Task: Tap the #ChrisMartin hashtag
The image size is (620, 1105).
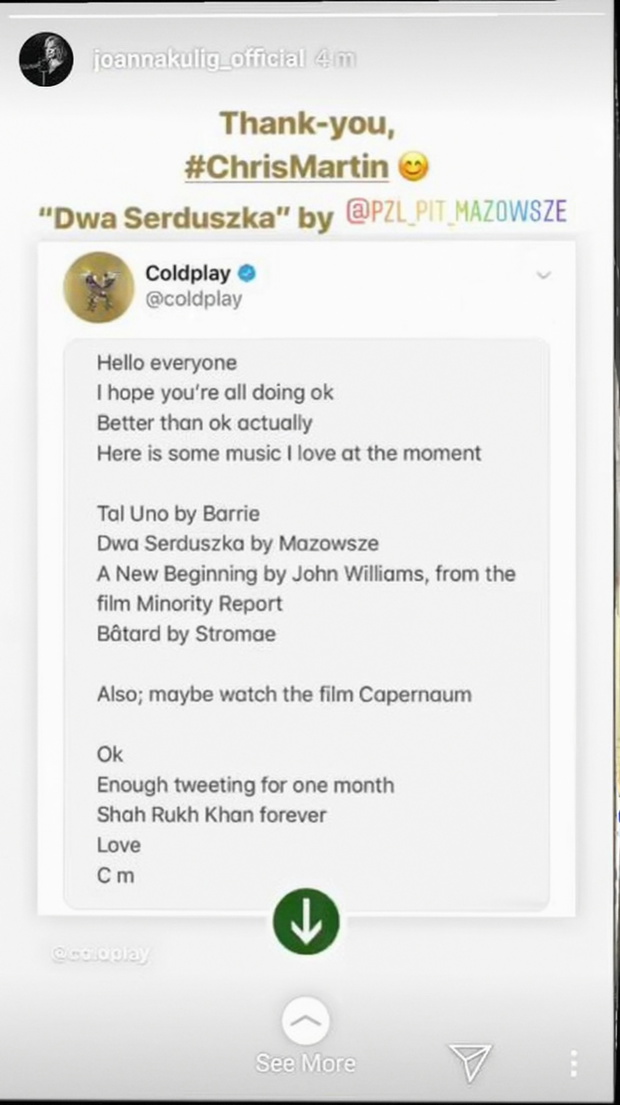Action: click(x=286, y=165)
